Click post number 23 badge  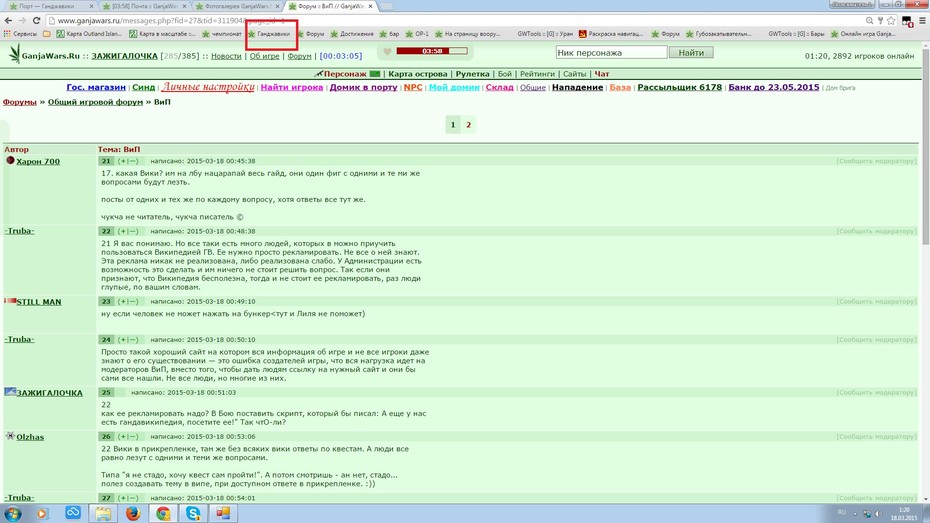(106, 301)
